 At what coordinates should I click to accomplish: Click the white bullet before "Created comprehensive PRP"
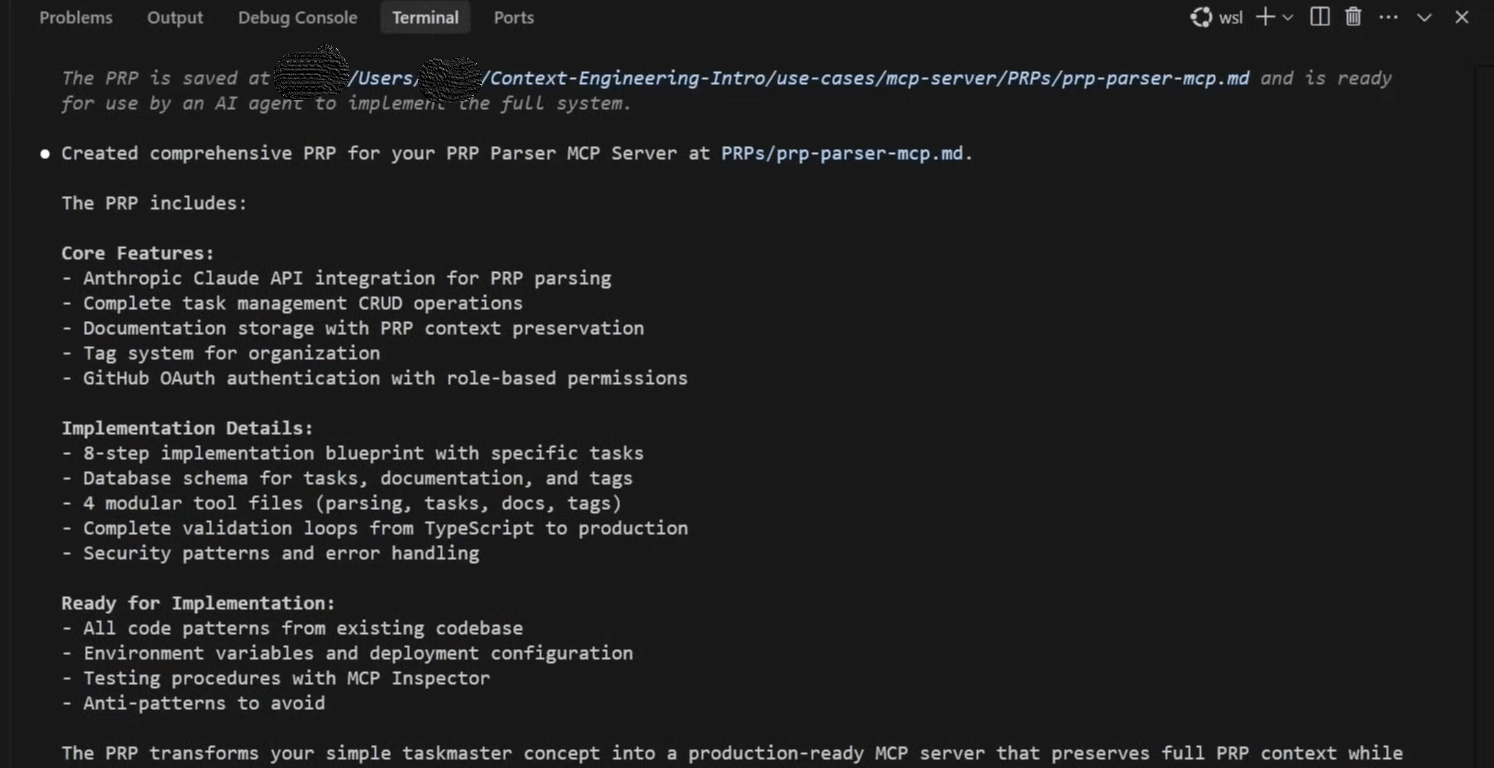(45, 154)
